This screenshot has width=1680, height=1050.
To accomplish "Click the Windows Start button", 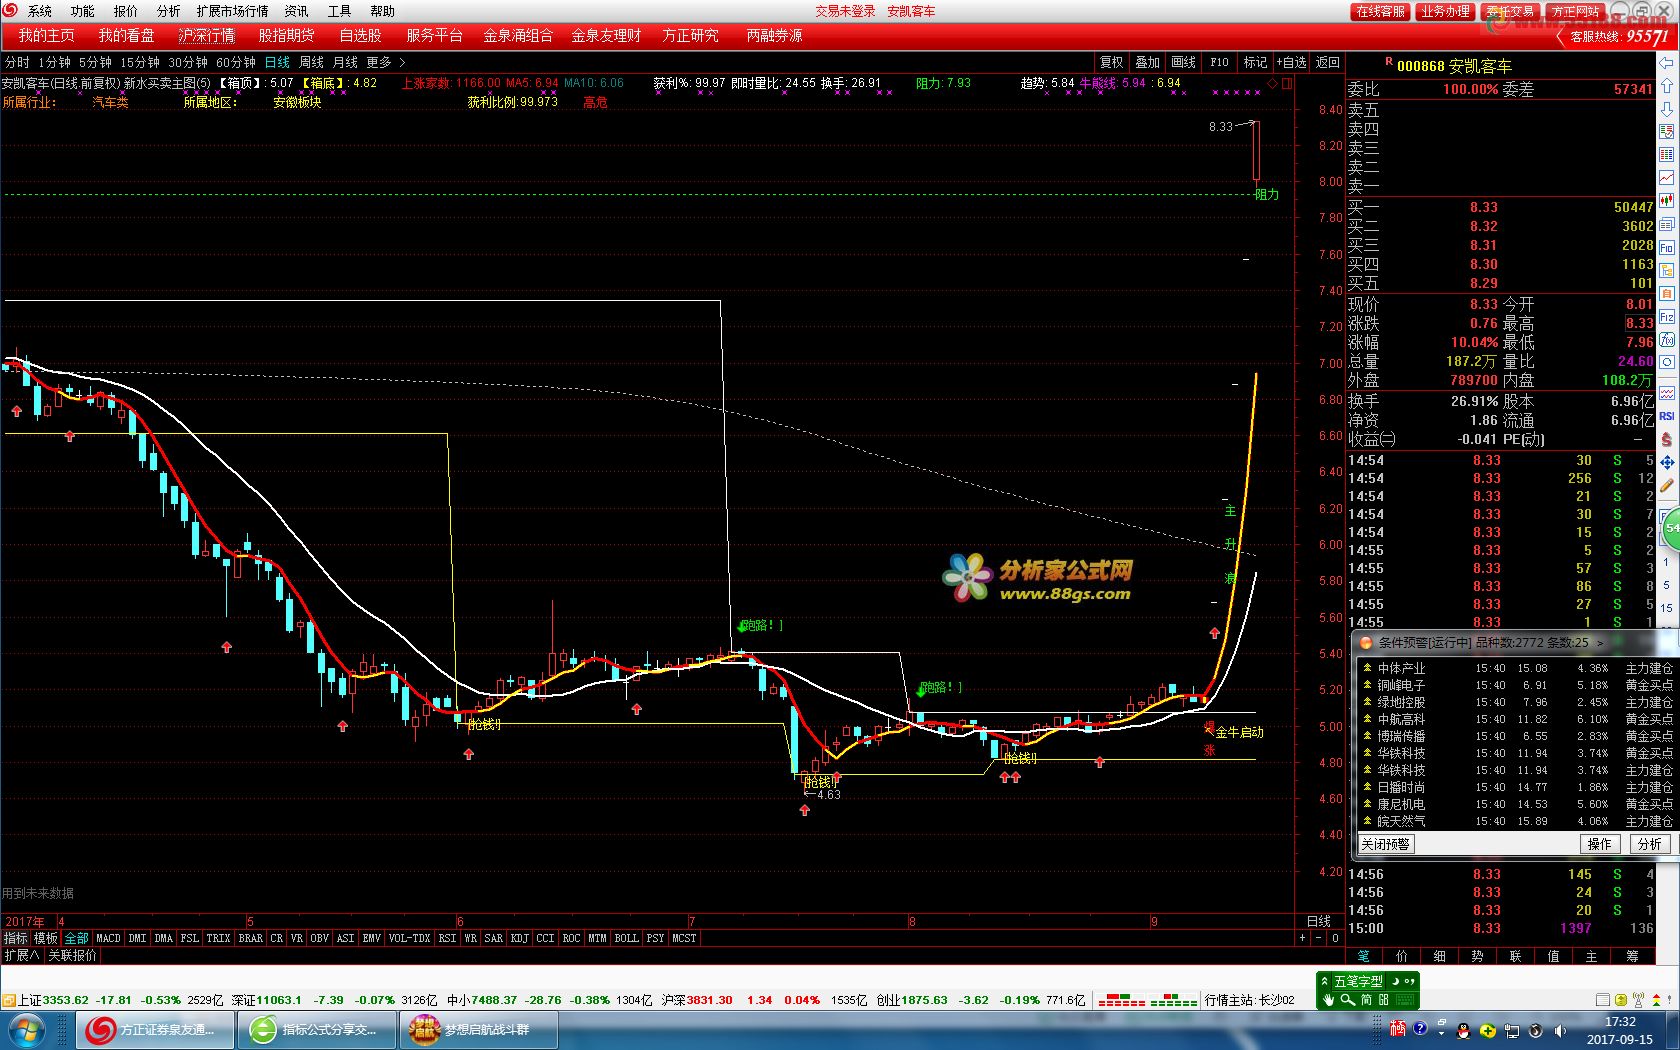I will [26, 1029].
